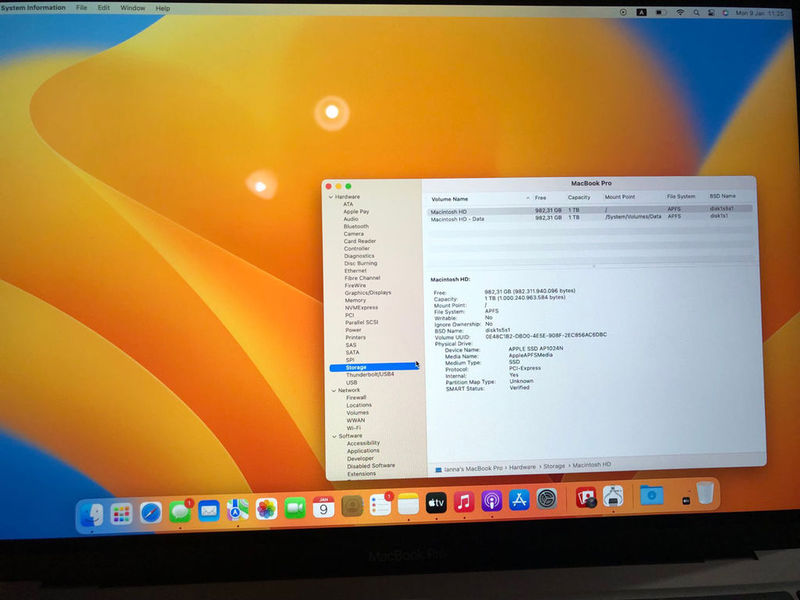The width and height of the screenshot is (800, 600).
Task: Open the Mail app in the Dock
Action: [209, 511]
